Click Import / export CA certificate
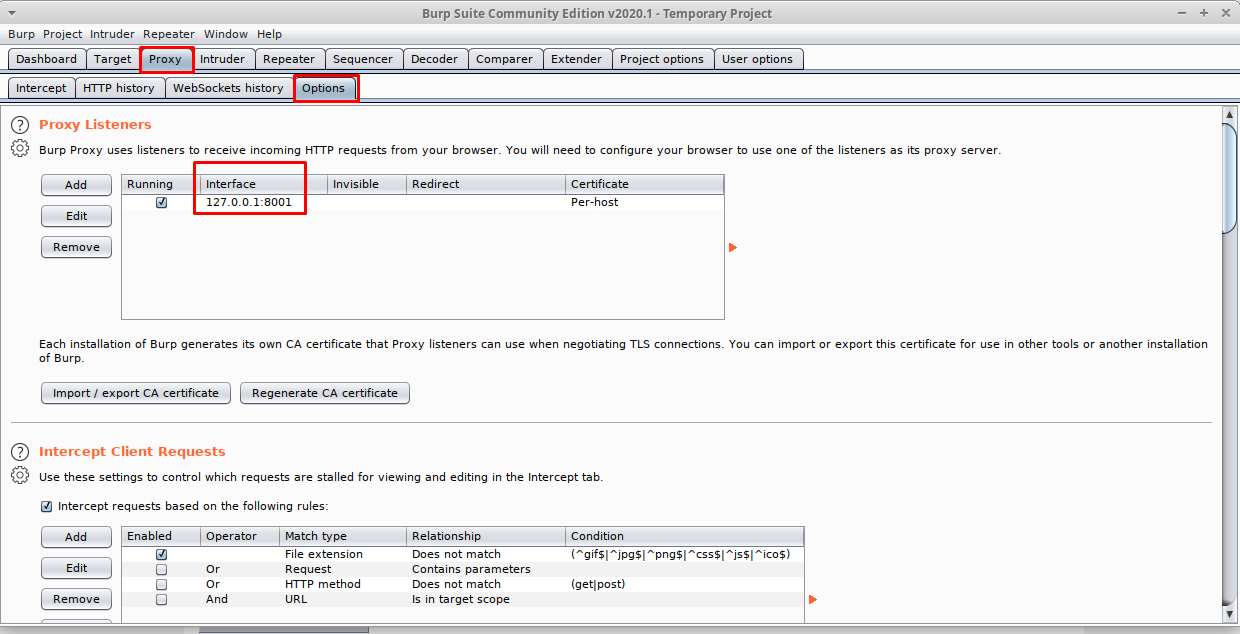The height and width of the screenshot is (634, 1240). [x=135, y=393]
